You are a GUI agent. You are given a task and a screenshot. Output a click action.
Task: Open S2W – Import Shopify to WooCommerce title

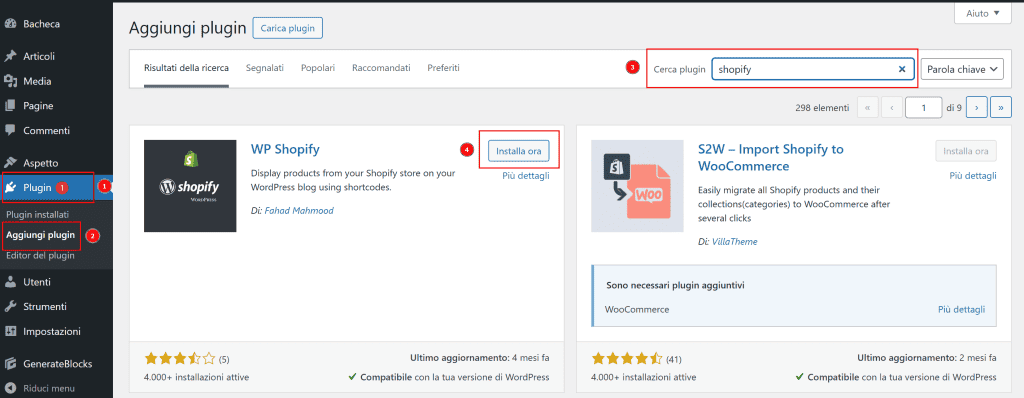[771, 158]
